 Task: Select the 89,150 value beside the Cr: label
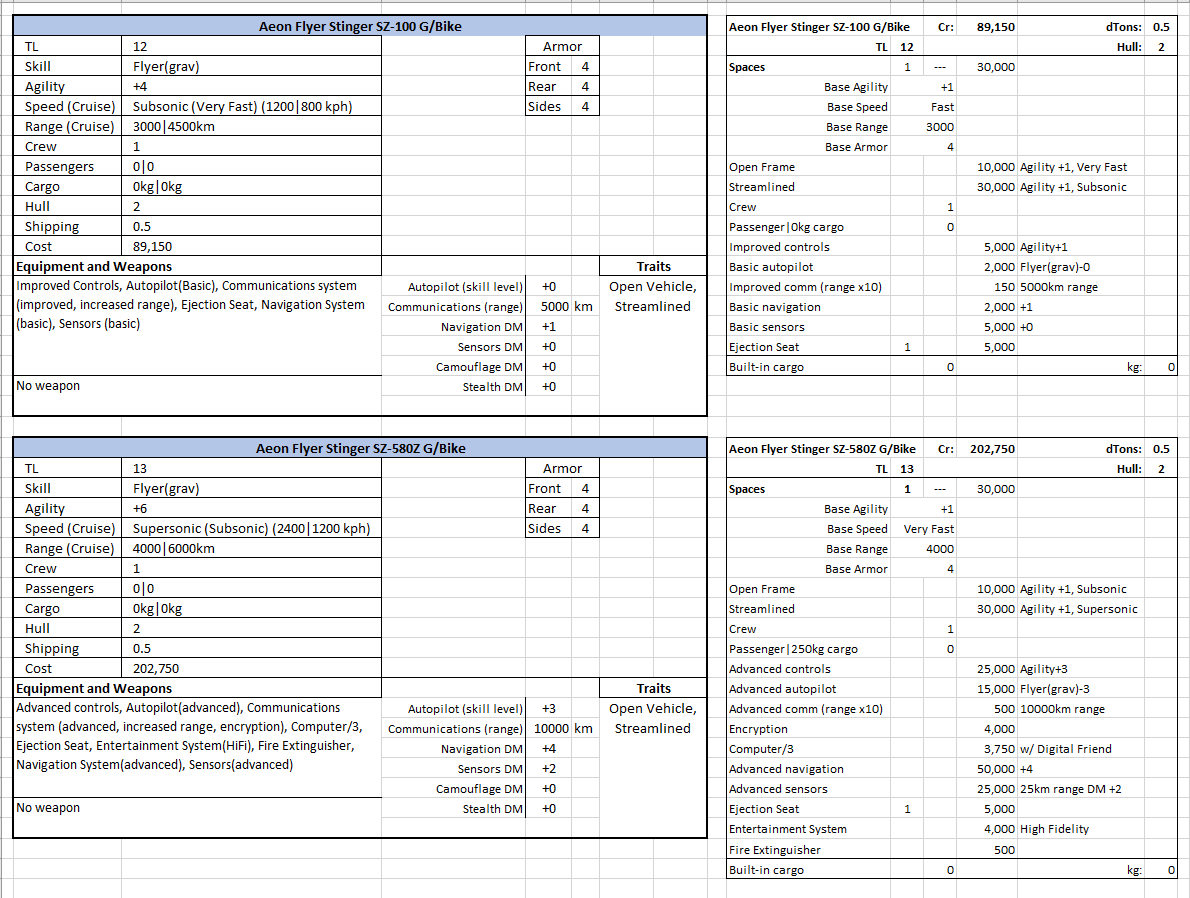994,27
